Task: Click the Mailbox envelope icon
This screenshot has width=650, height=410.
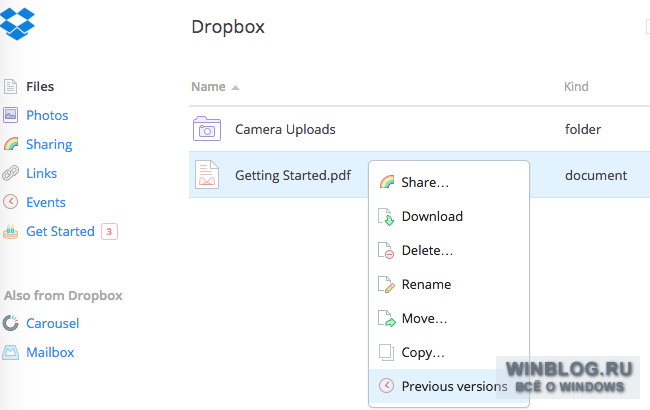Action: (10, 352)
